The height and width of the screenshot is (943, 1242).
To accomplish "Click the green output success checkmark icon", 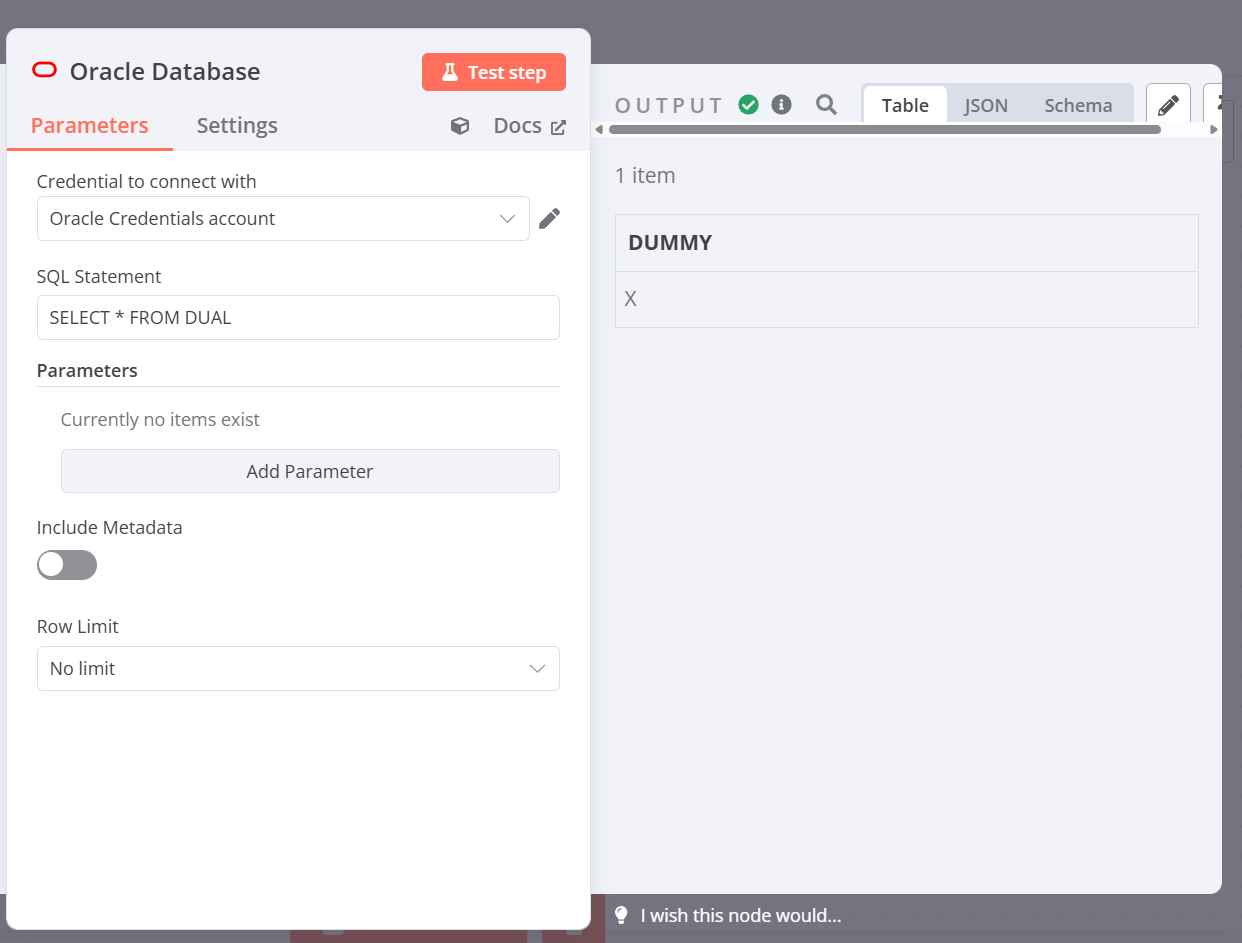I will 748,104.
